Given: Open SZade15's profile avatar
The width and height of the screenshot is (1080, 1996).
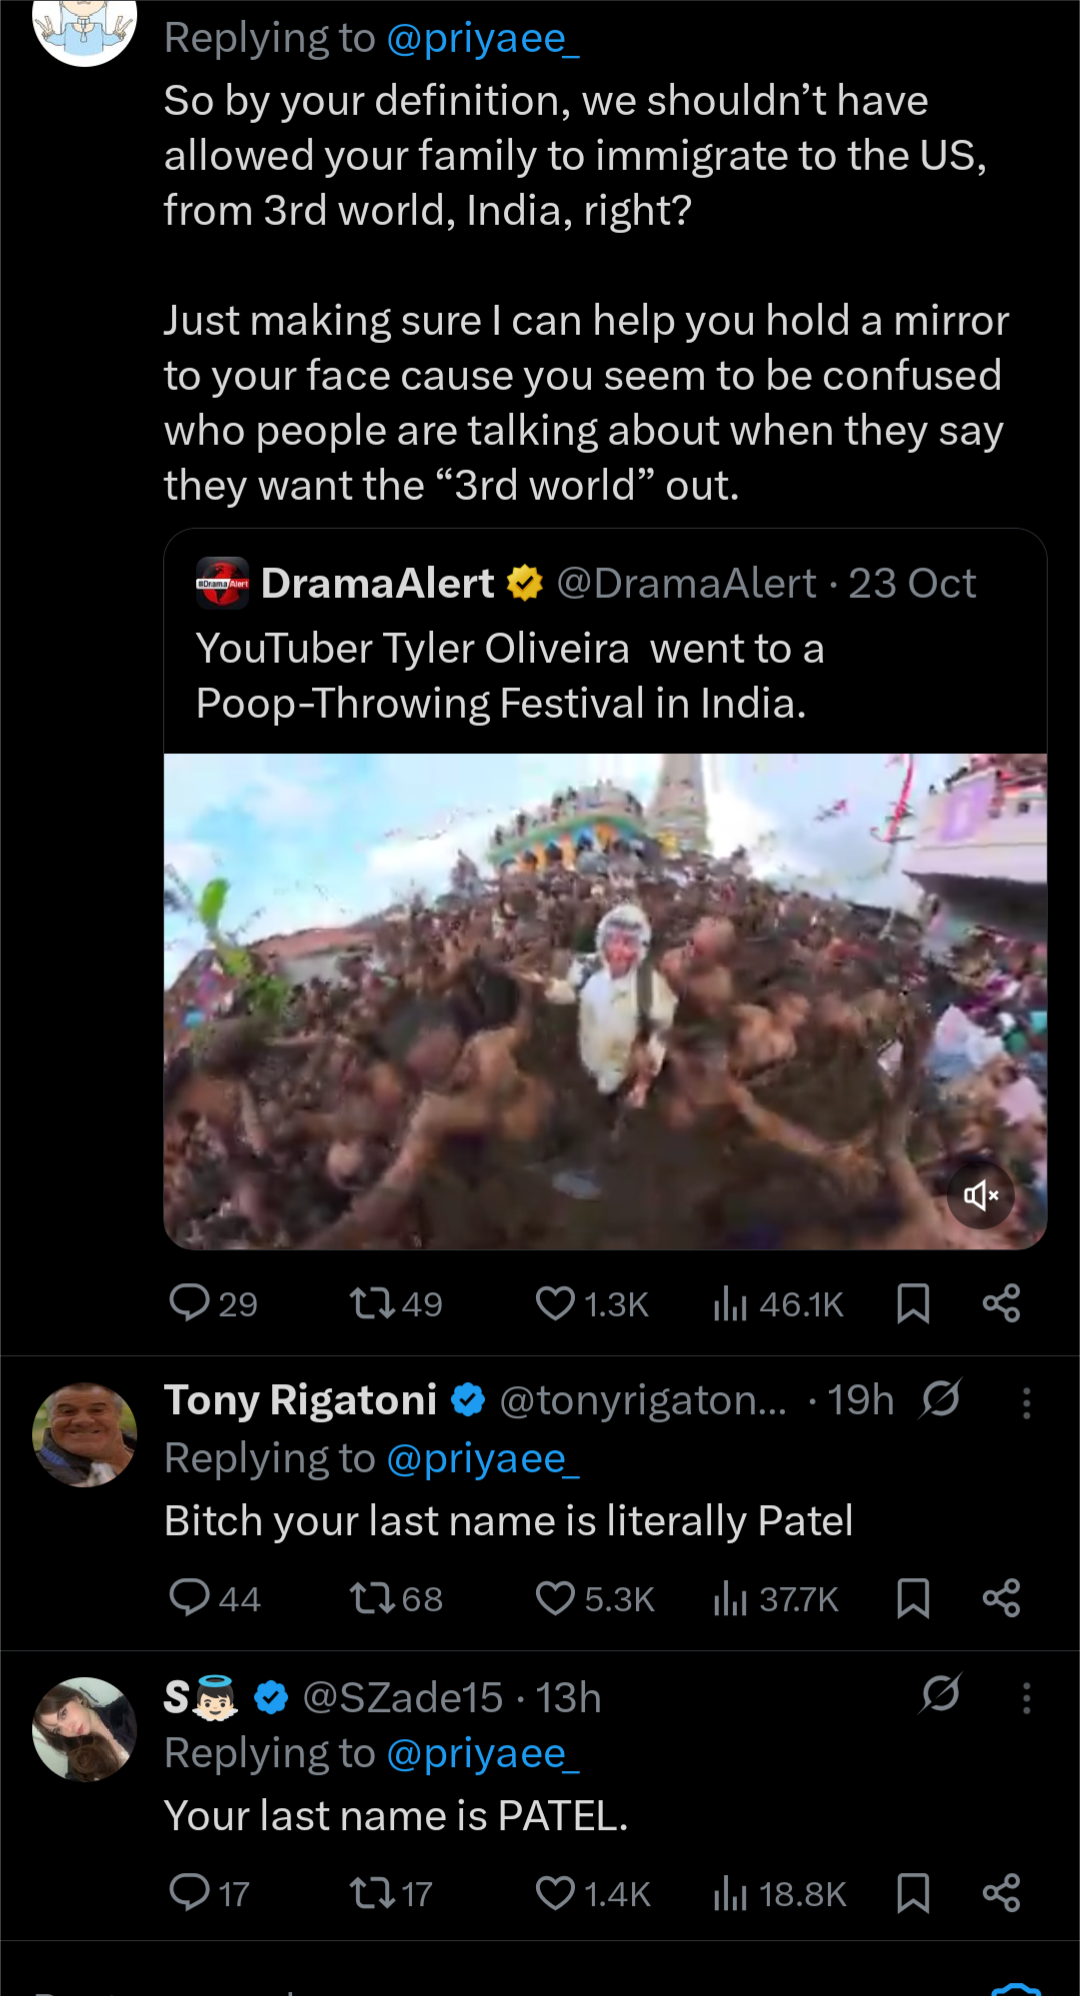Looking at the screenshot, I should pos(85,1728).
